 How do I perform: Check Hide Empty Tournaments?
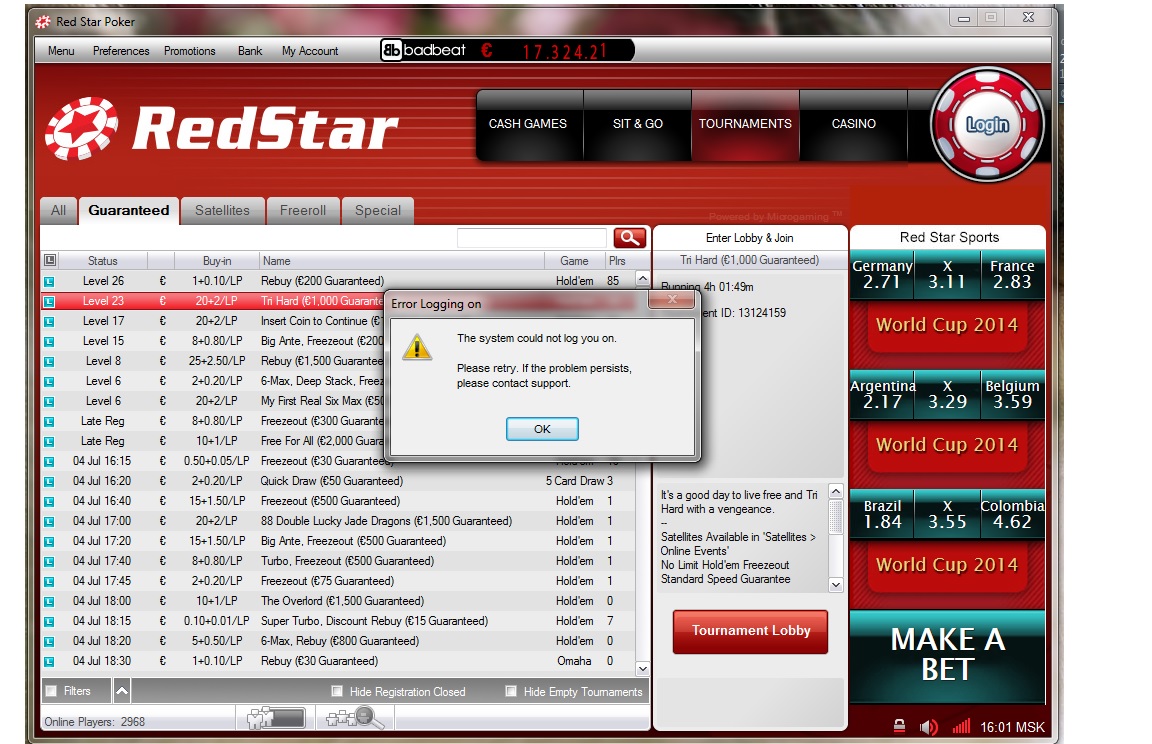point(511,691)
